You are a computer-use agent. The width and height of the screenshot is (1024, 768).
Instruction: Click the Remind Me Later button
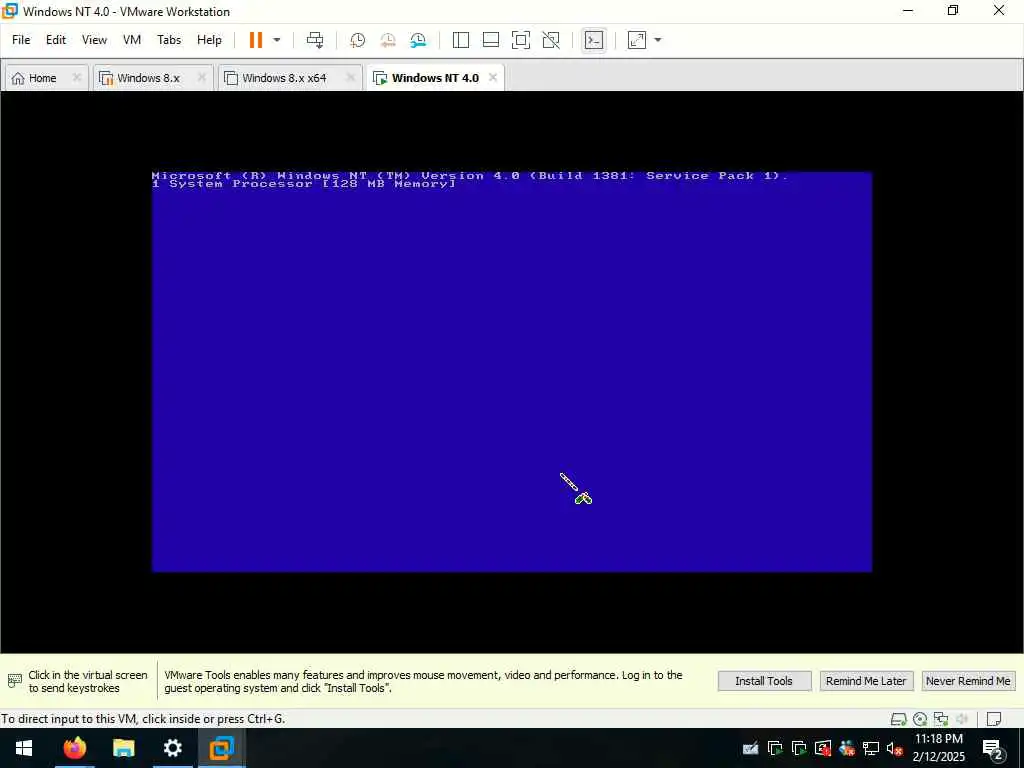(x=866, y=681)
